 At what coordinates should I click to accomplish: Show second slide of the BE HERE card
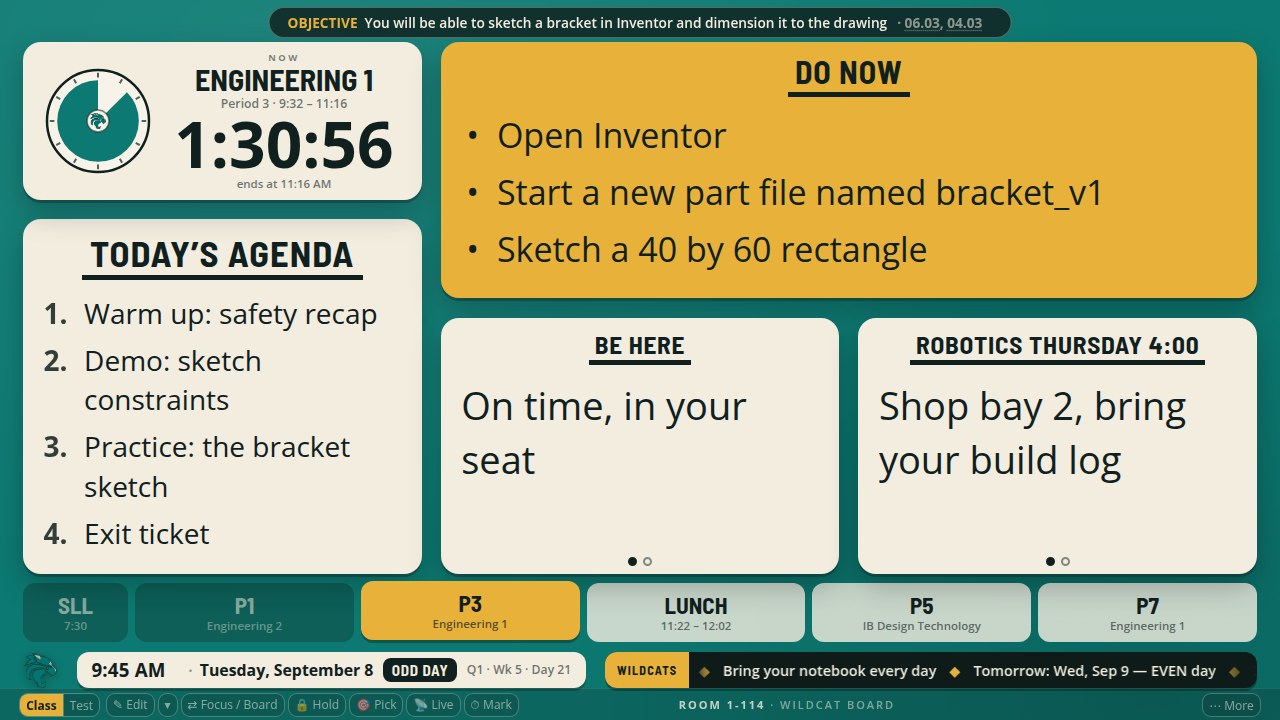pos(647,561)
